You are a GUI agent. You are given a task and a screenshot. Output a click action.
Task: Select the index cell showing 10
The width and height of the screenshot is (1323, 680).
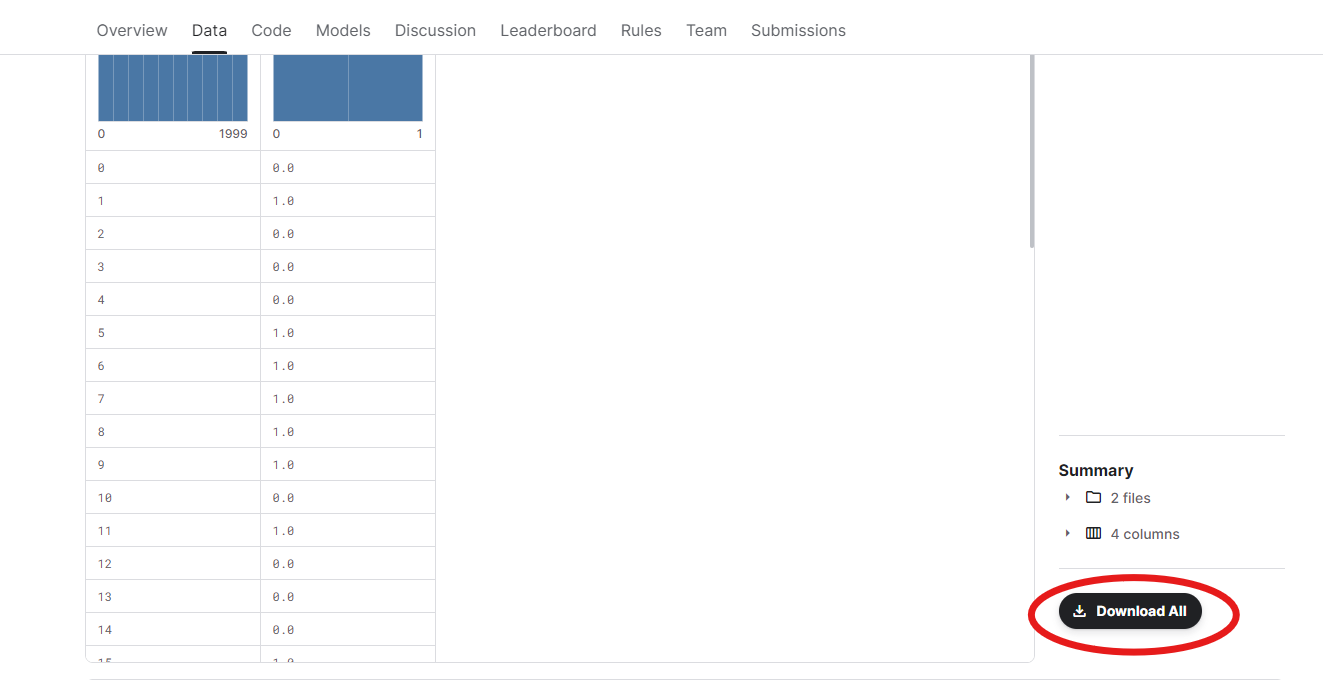point(173,497)
